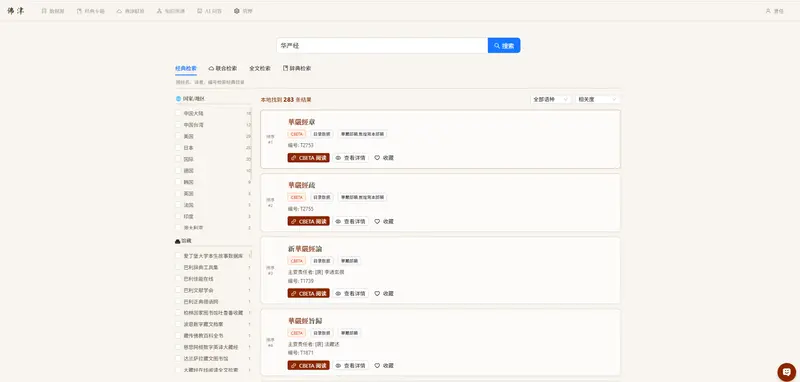Open CBETA 阅读 for result T1739
Image resolution: width=800 pixels, height=382 pixels.
coord(309,294)
